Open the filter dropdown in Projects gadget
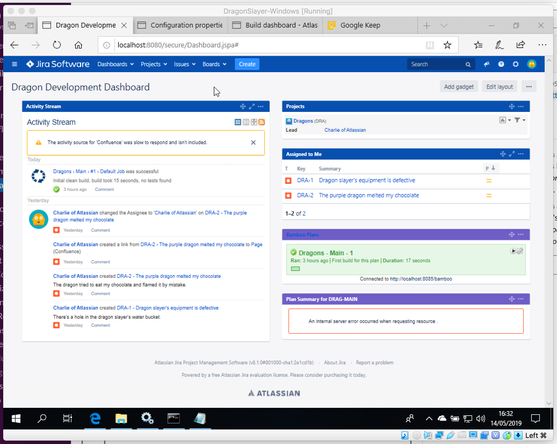557x444 pixels. 520,120
